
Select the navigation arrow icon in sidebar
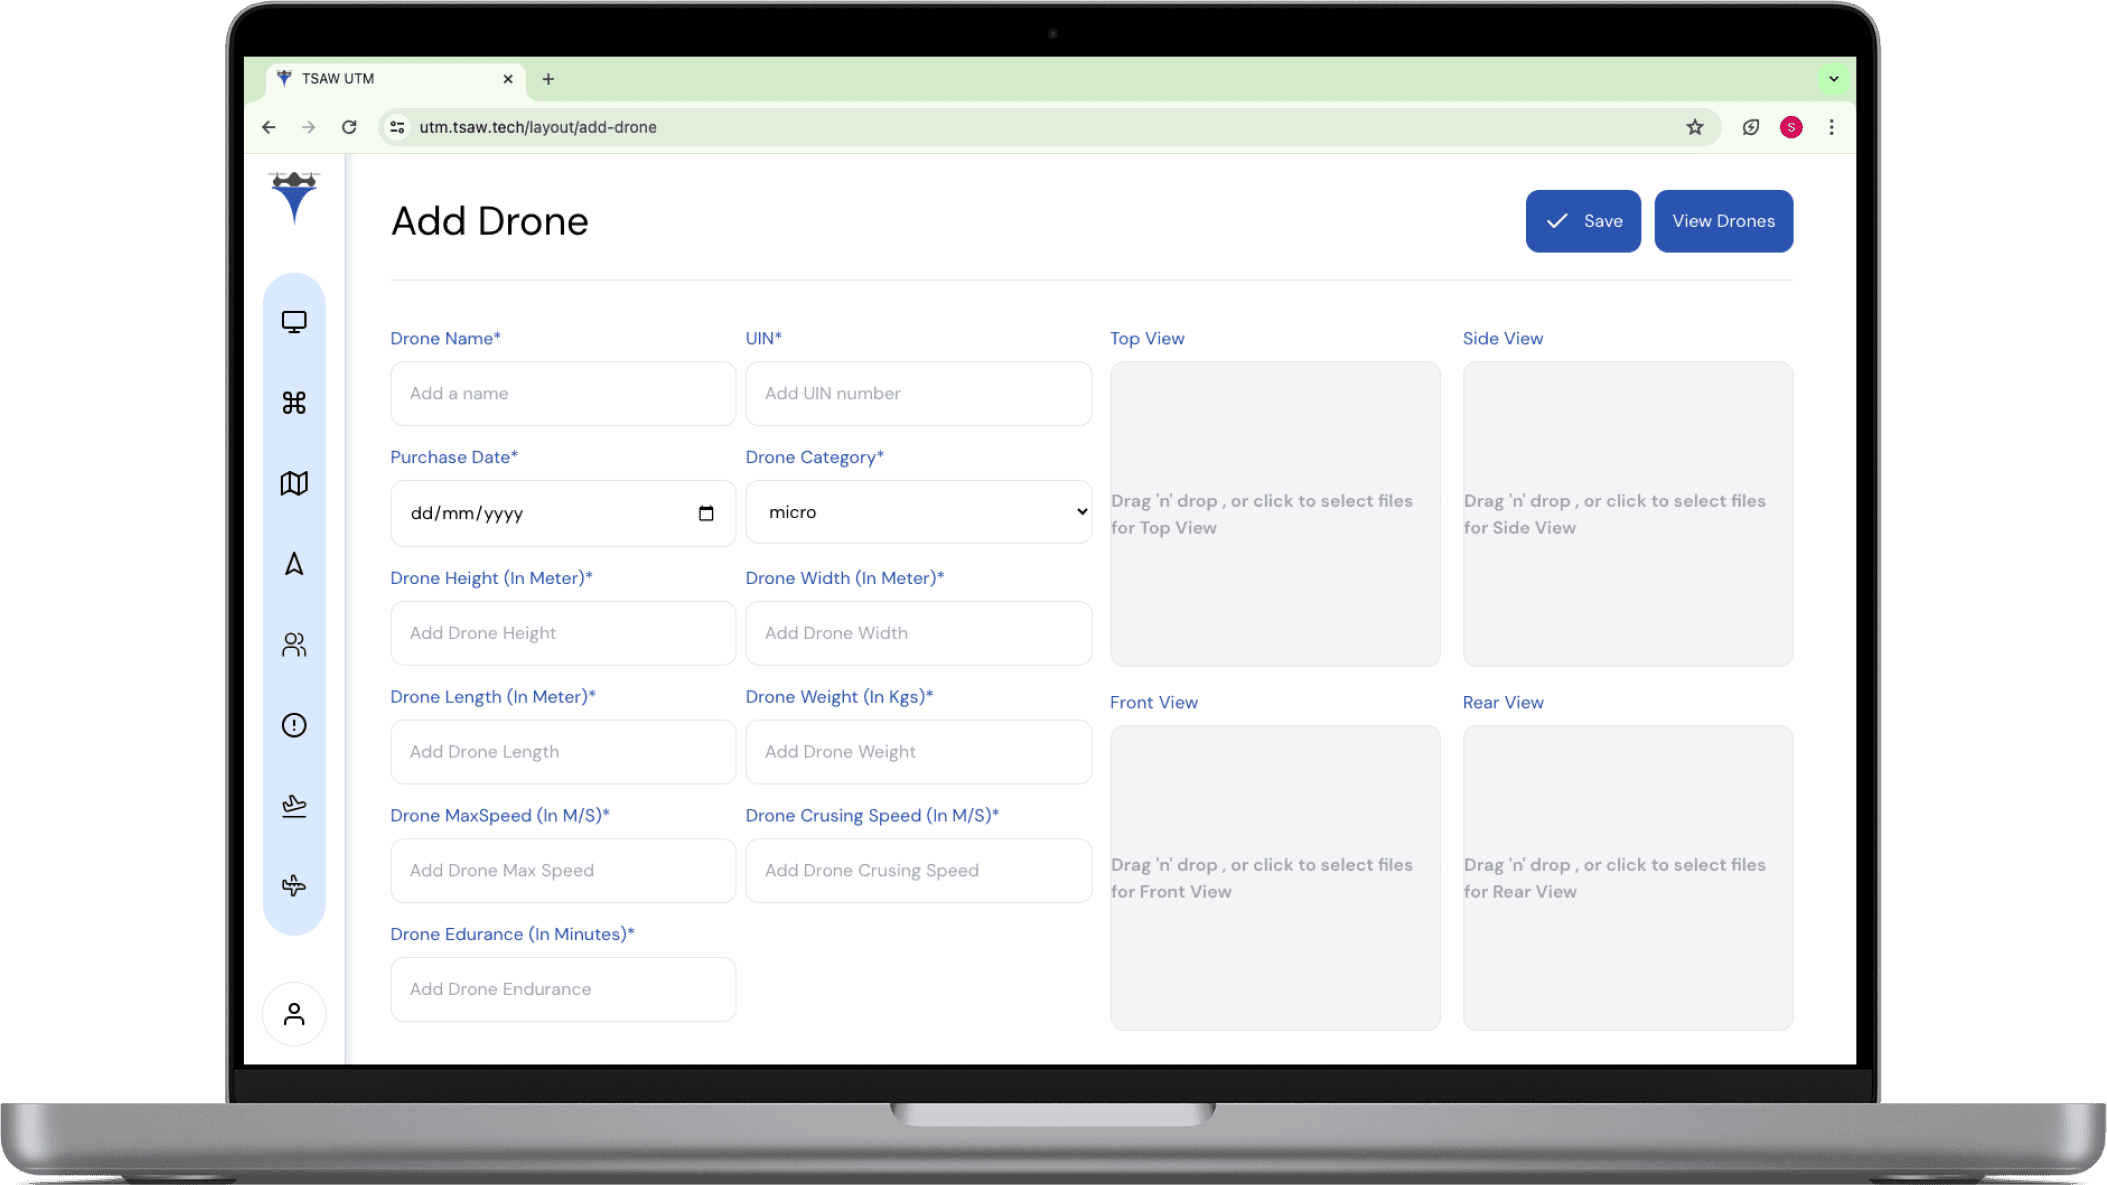click(x=293, y=564)
